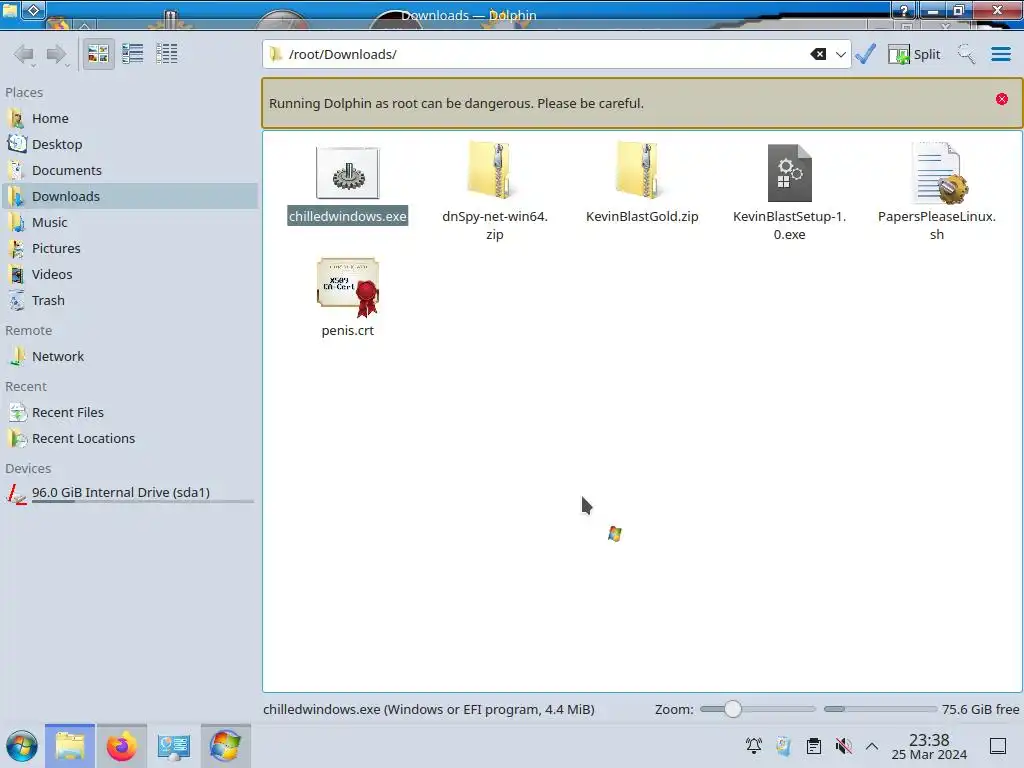Launch Firefox from the taskbar
The width and height of the screenshot is (1024, 768).
tap(121, 746)
